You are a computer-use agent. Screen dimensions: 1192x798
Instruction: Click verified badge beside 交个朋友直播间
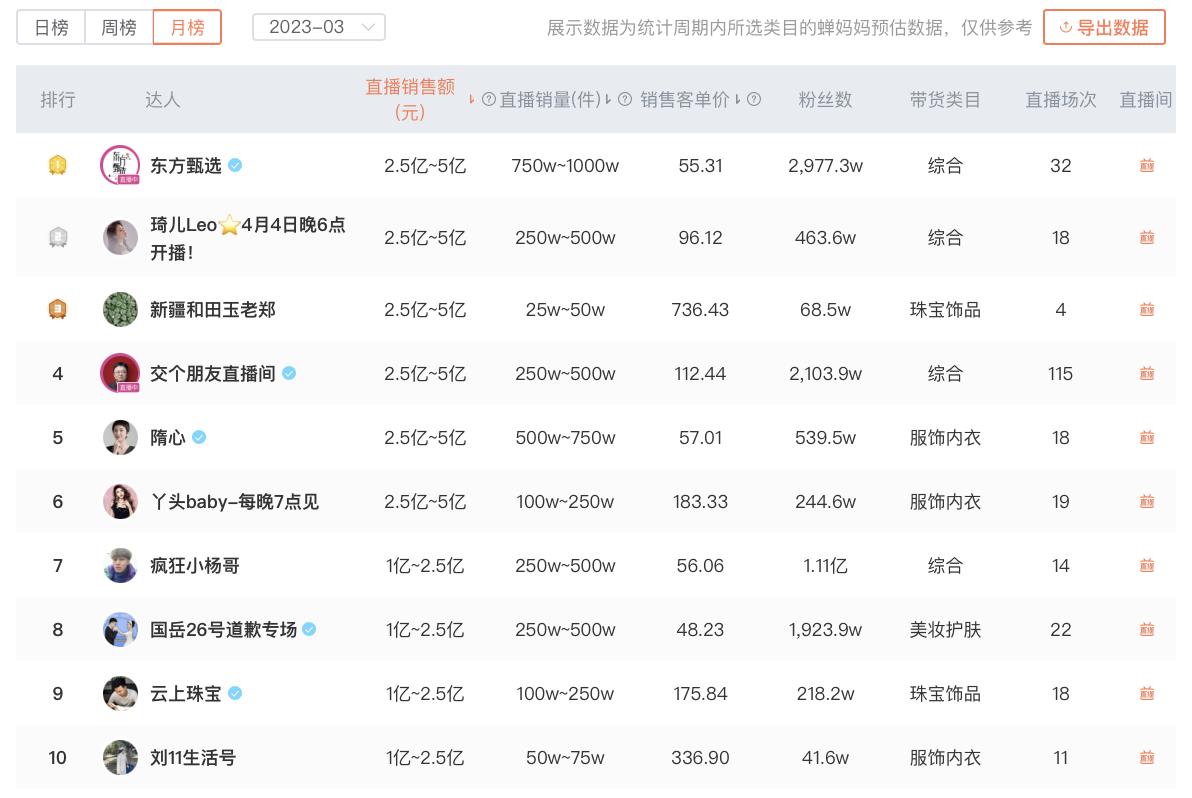click(x=289, y=373)
